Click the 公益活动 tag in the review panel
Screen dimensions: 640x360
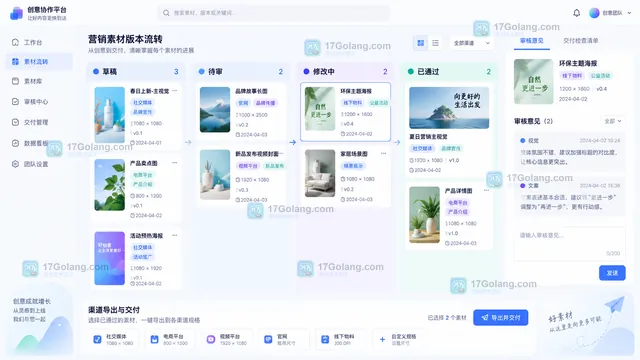600,76
